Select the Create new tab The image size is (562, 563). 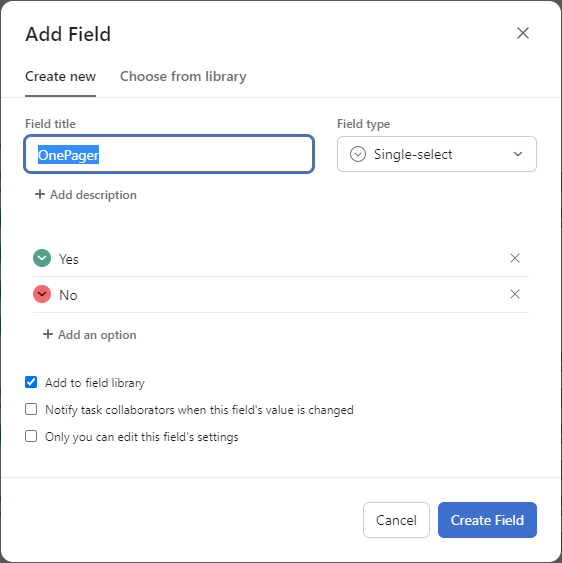point(60,76)
